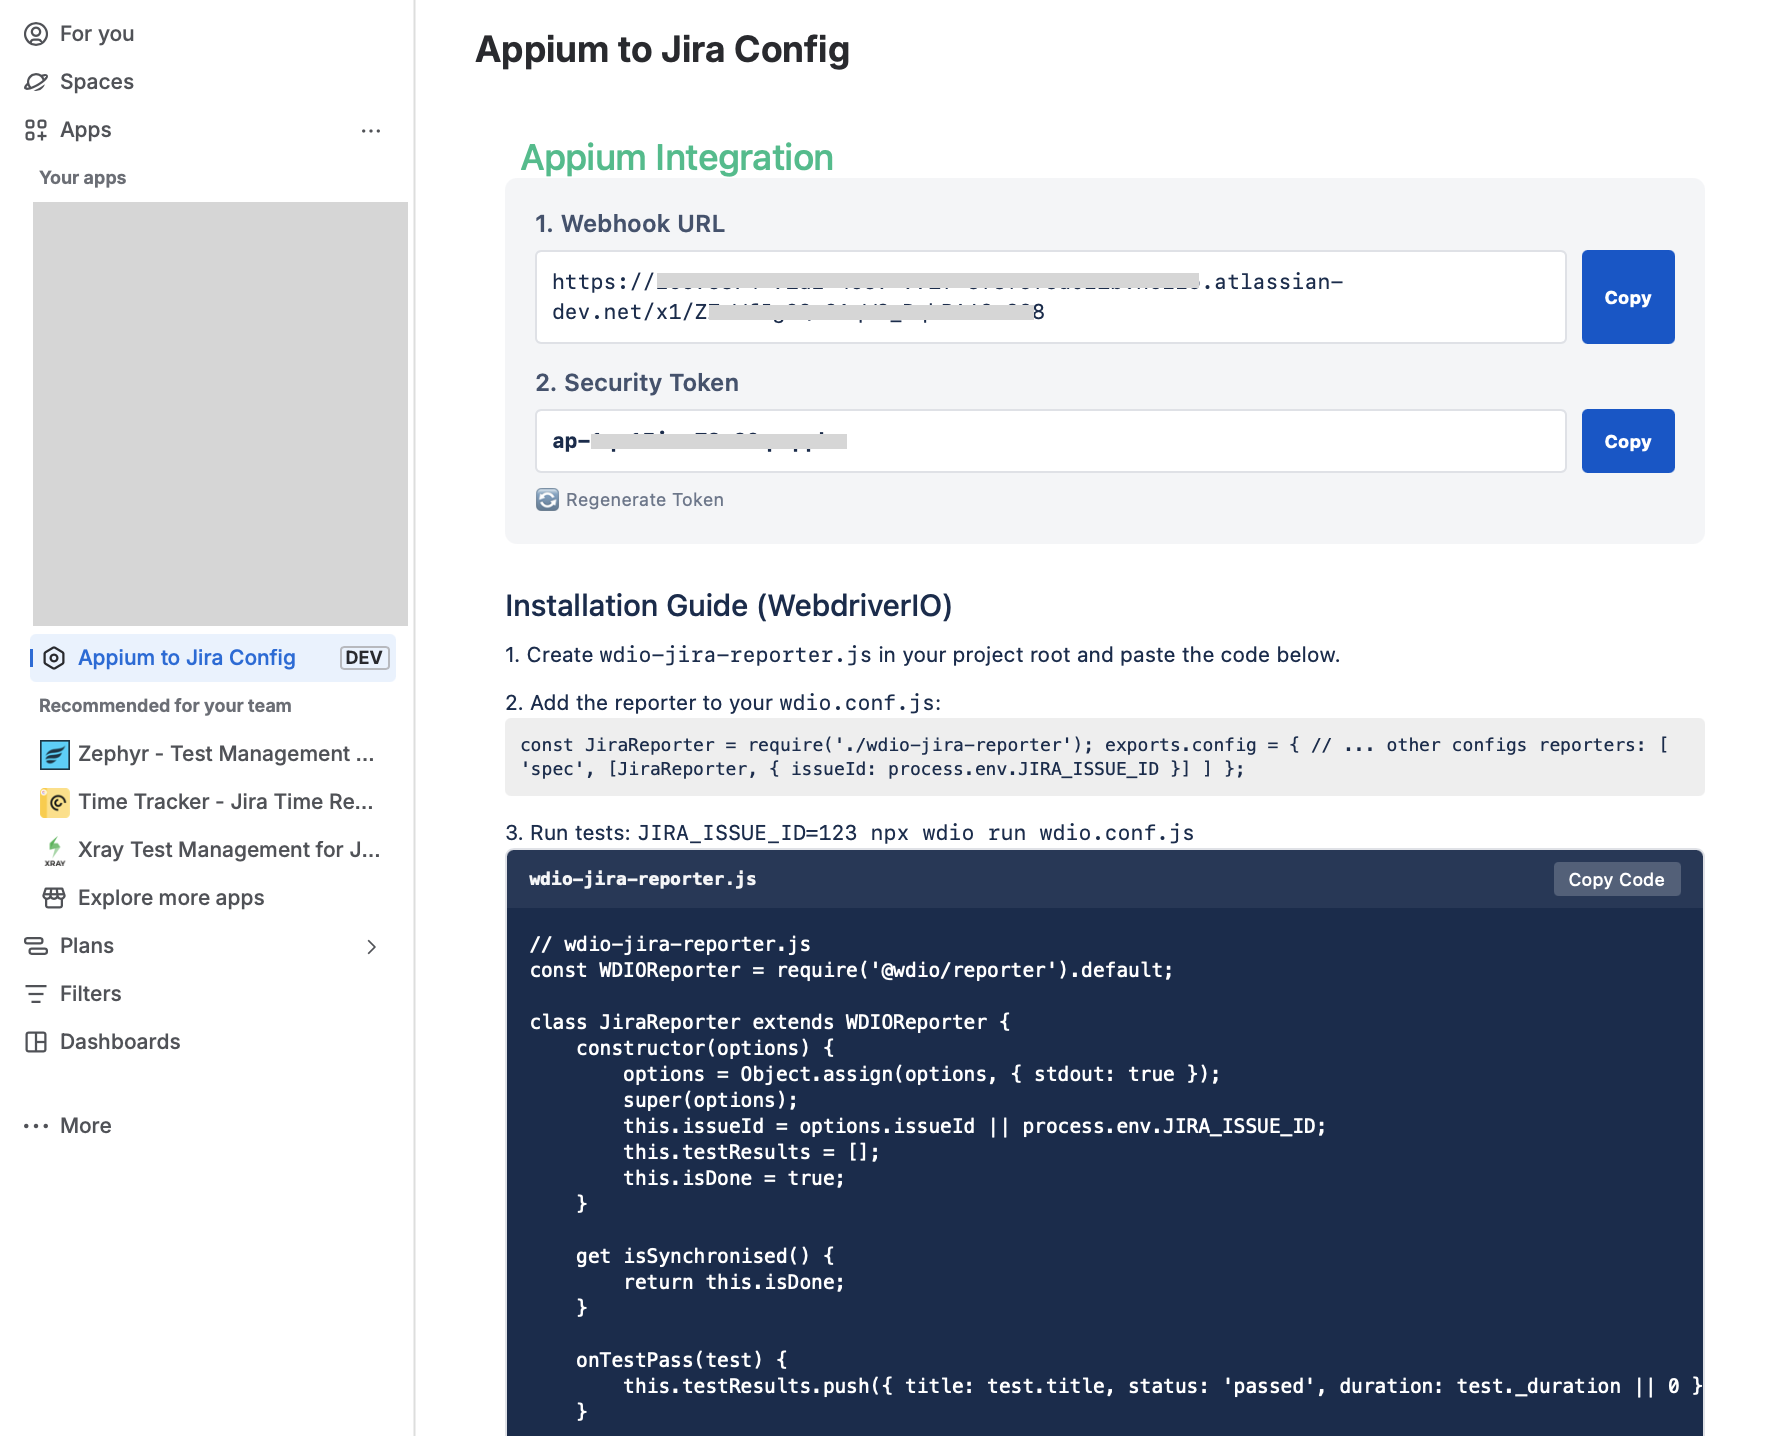Screen dimensions: 1788x1436
Task: Click Copy Code in the code block
Action: tap(1616, 879)
